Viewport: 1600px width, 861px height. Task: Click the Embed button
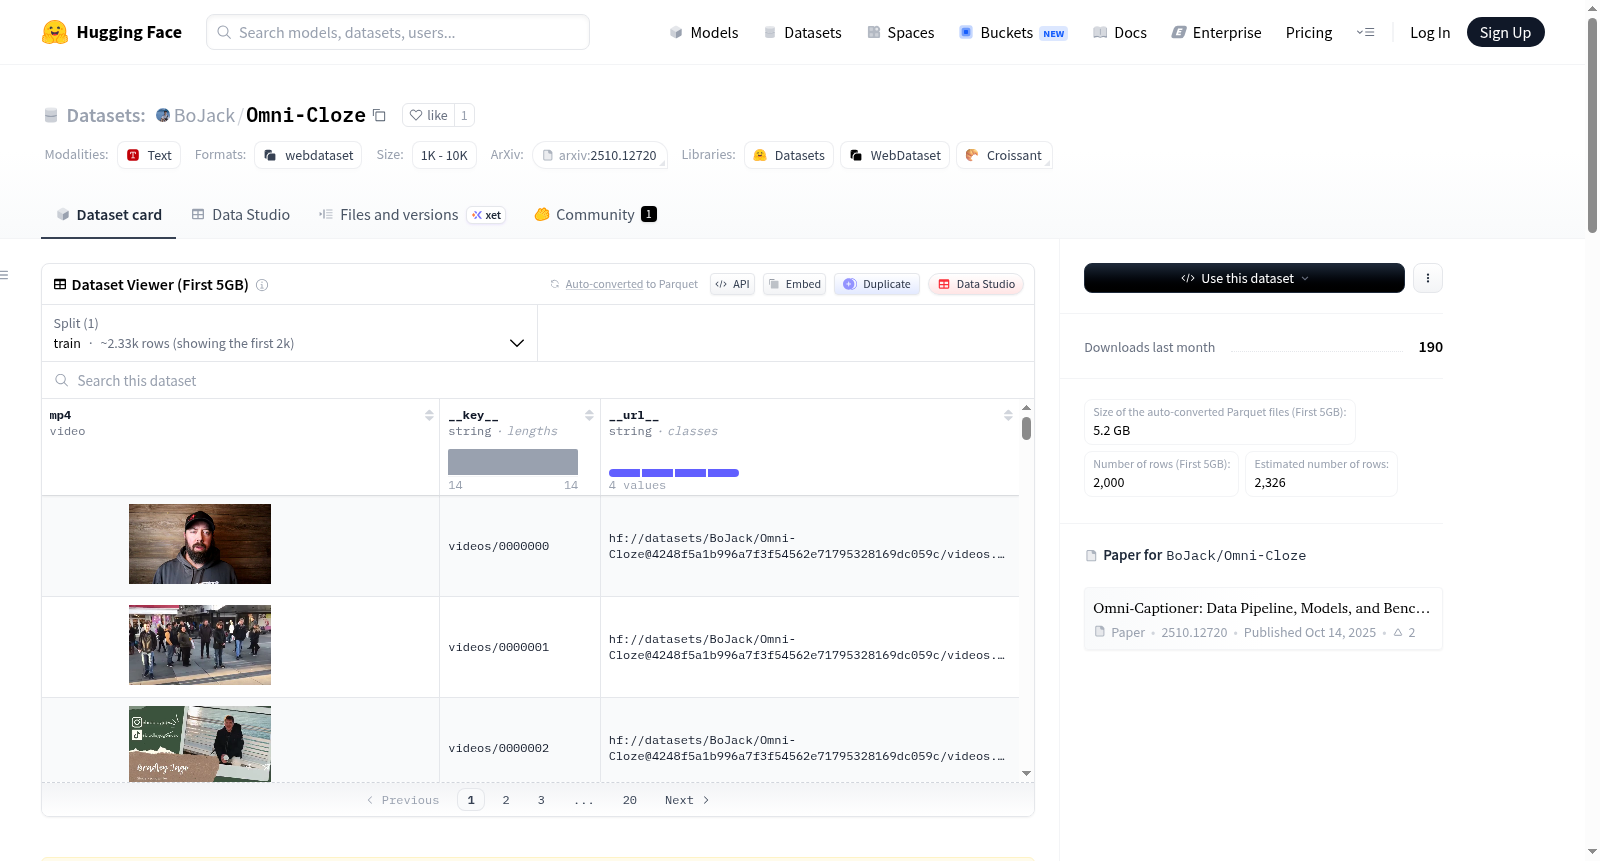coord(794,284)
